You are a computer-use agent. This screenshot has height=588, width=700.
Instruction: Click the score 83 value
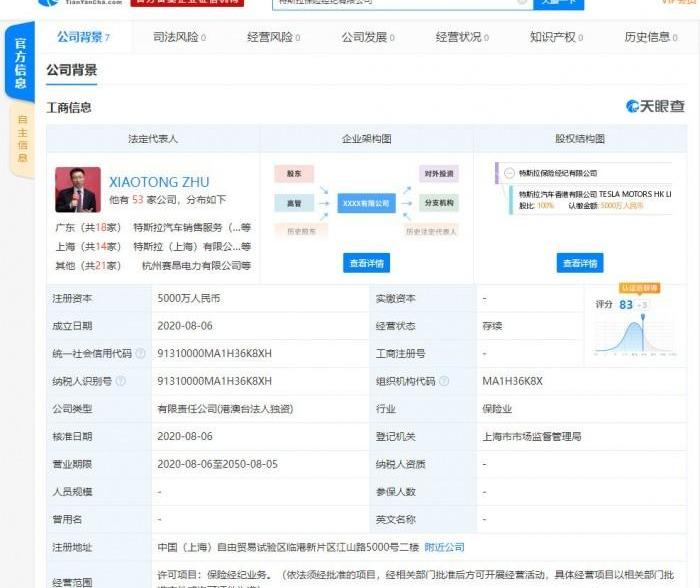626,304
